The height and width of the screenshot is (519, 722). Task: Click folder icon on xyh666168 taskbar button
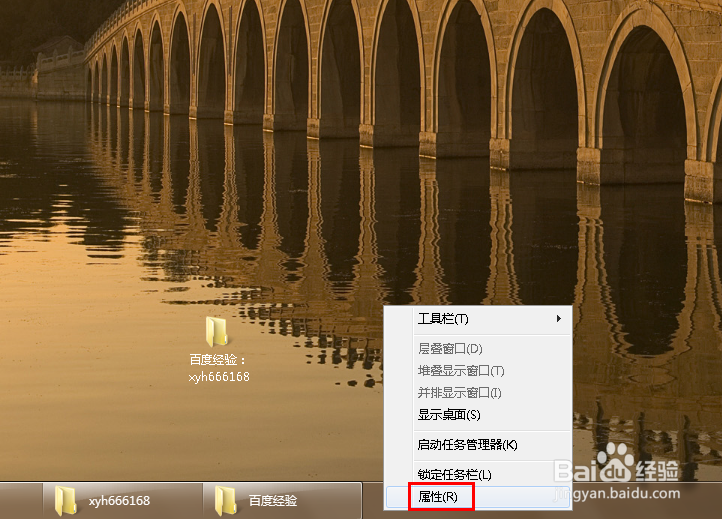pos(65,501)
